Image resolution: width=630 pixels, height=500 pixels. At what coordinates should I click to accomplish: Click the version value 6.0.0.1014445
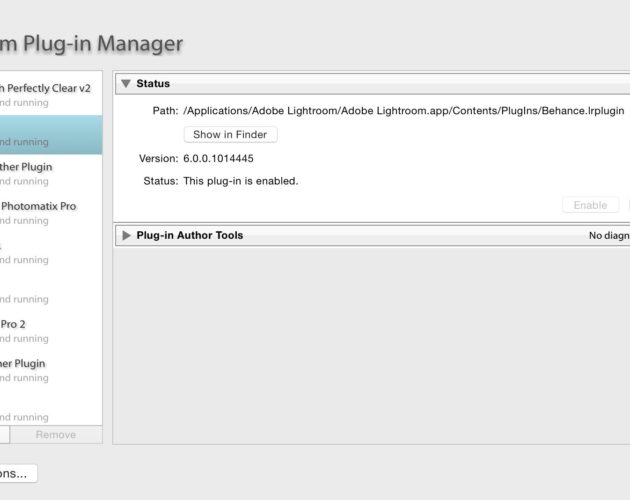[x=218, y=158]
